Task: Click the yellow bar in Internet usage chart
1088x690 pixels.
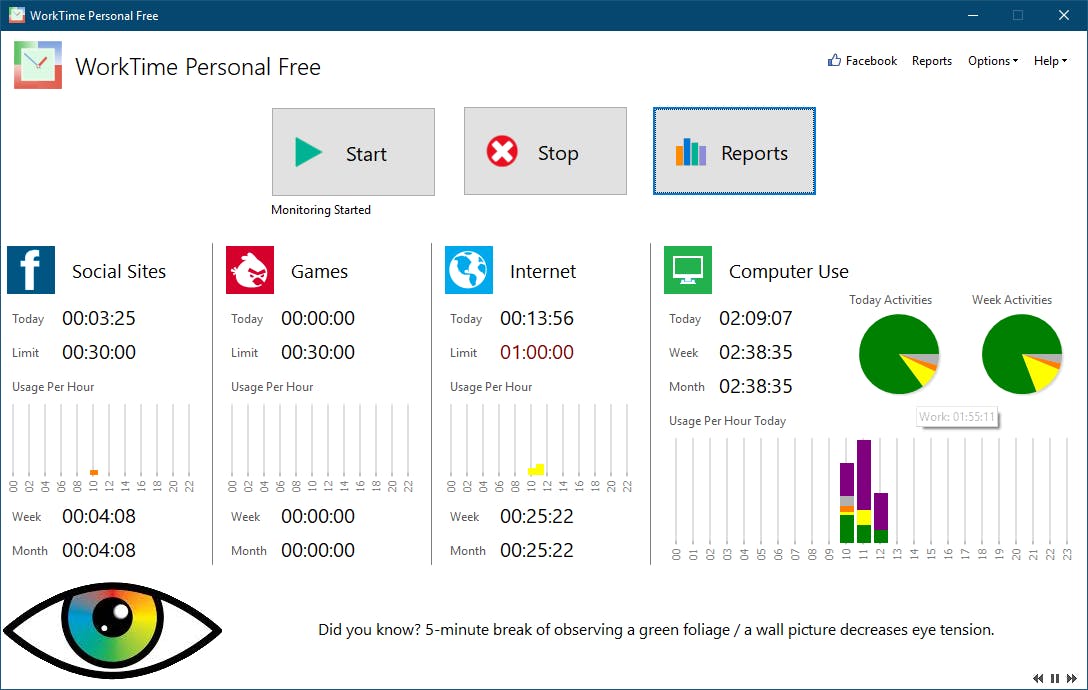Action: tap(536, 469)
